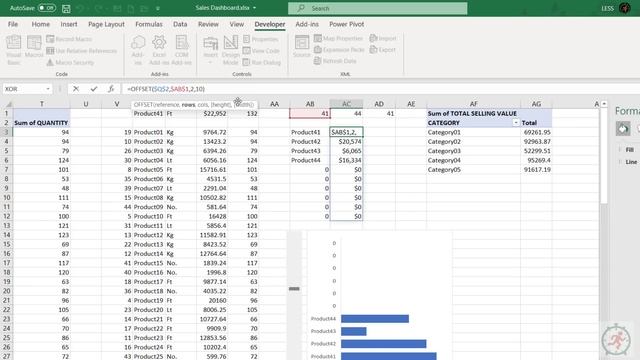Click the "Sum of QUANTITY" header cell
This screenshot has width=640, height=360.
(41, 122)
